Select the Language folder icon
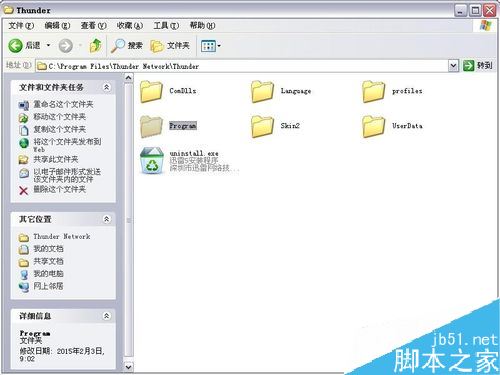The width and height of the screenshot is (500, 375). pyautogui.click(x=262, y=91)
